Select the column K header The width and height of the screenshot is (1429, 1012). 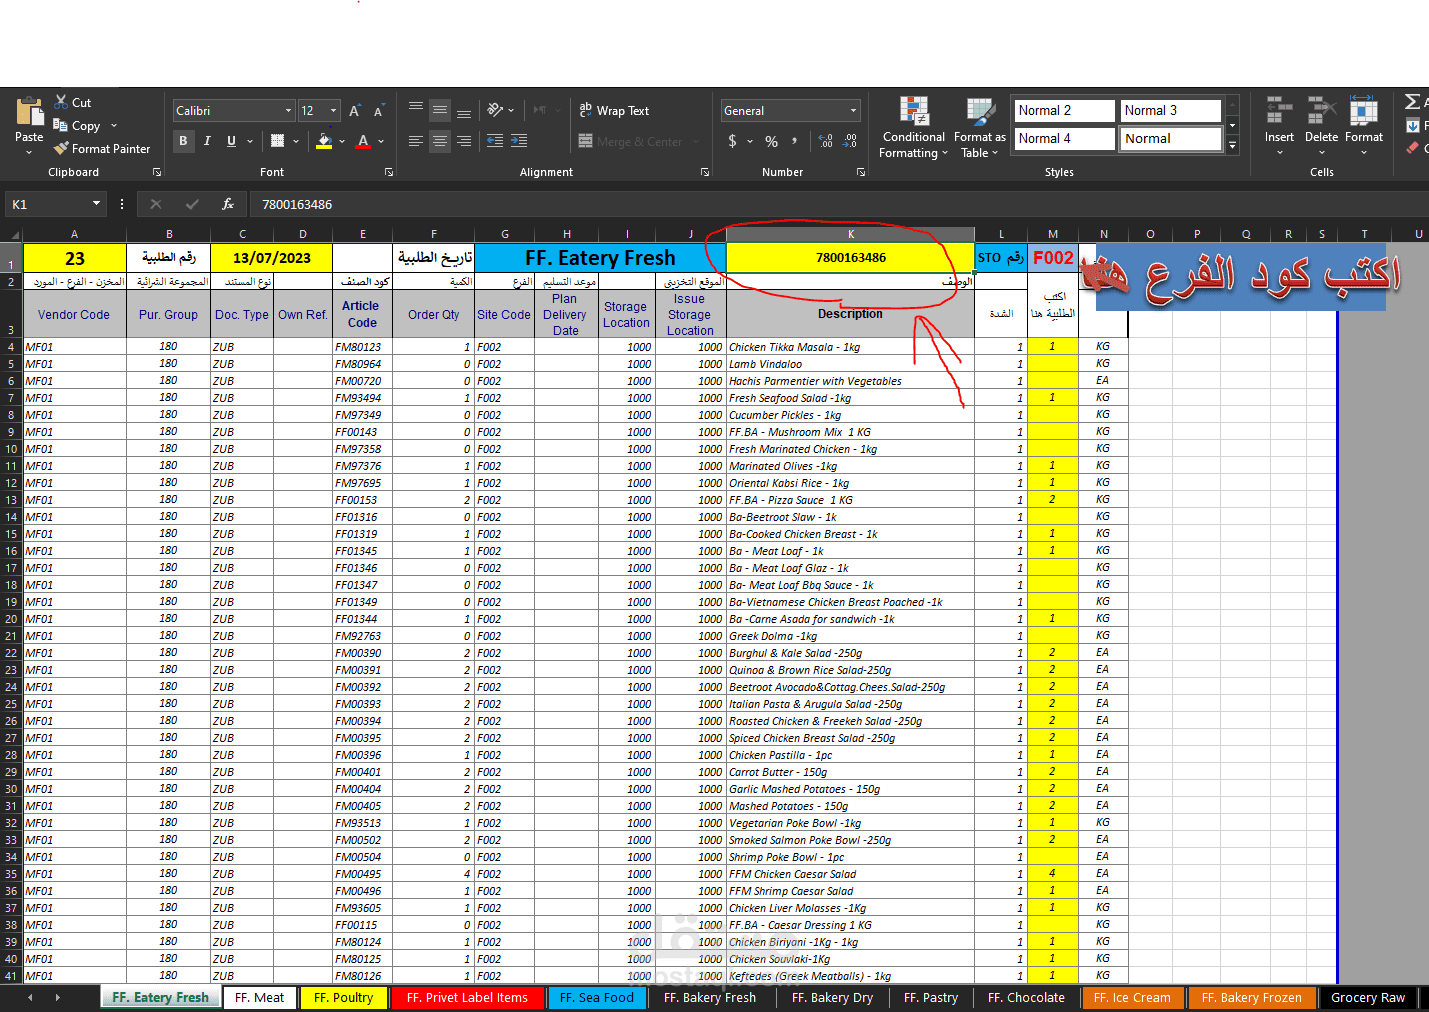(850, 234)
